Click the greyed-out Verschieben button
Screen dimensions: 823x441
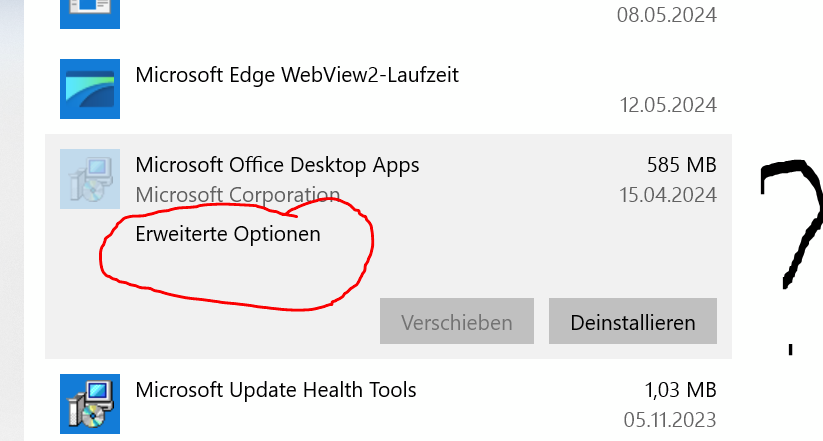(x=457, y=321)
